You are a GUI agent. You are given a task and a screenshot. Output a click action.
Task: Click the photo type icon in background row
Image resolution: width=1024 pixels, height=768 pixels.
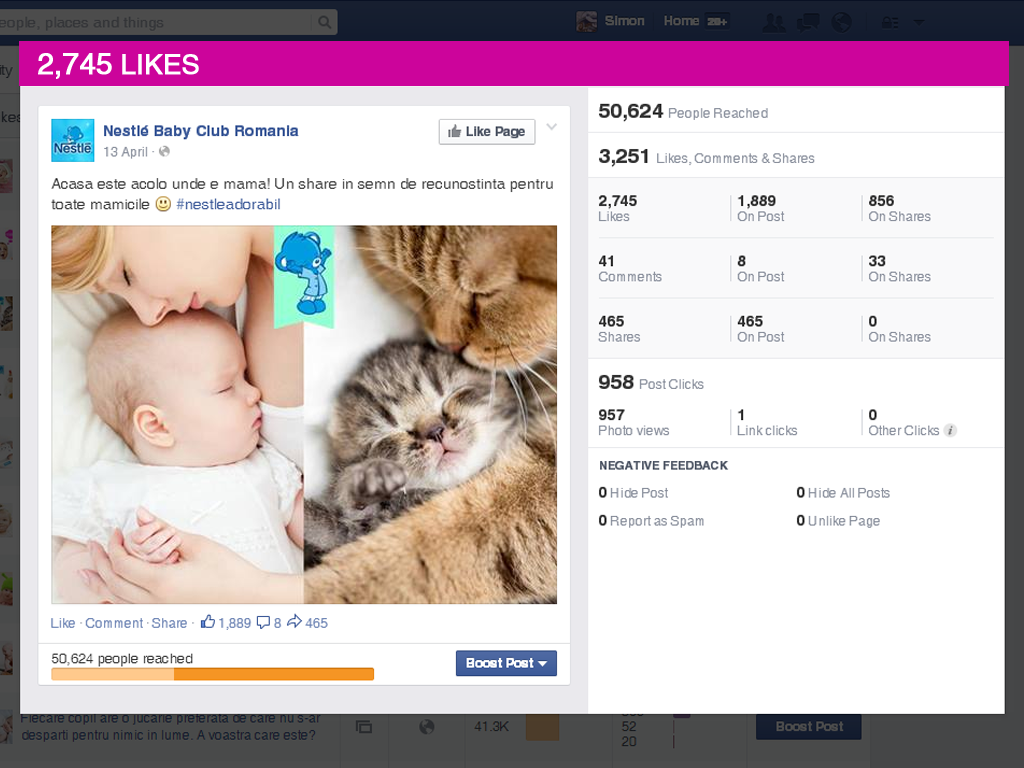tap(364, 726)
